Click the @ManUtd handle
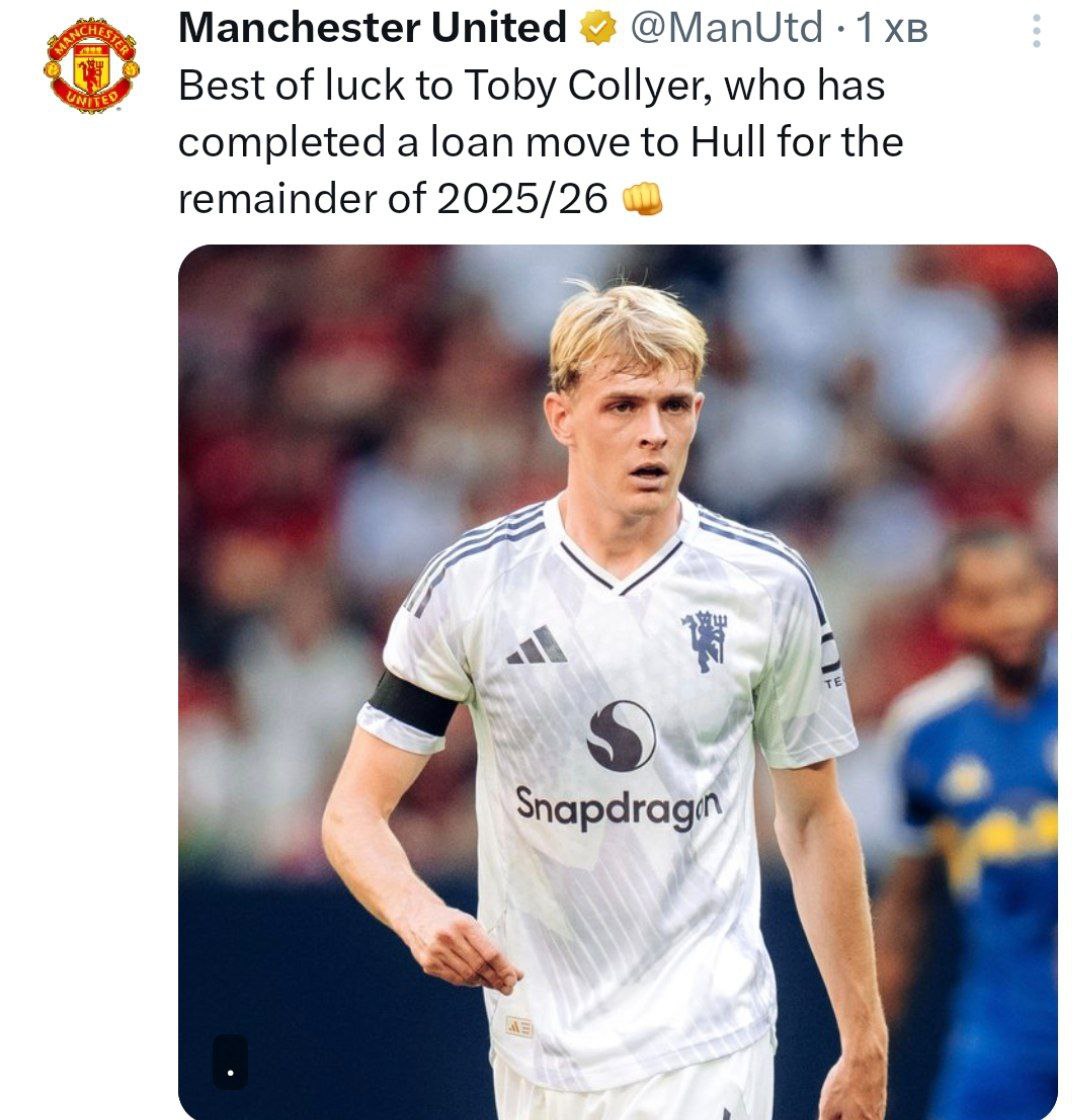This screenshot has height=1120, width=1080. tap(726, 30)
